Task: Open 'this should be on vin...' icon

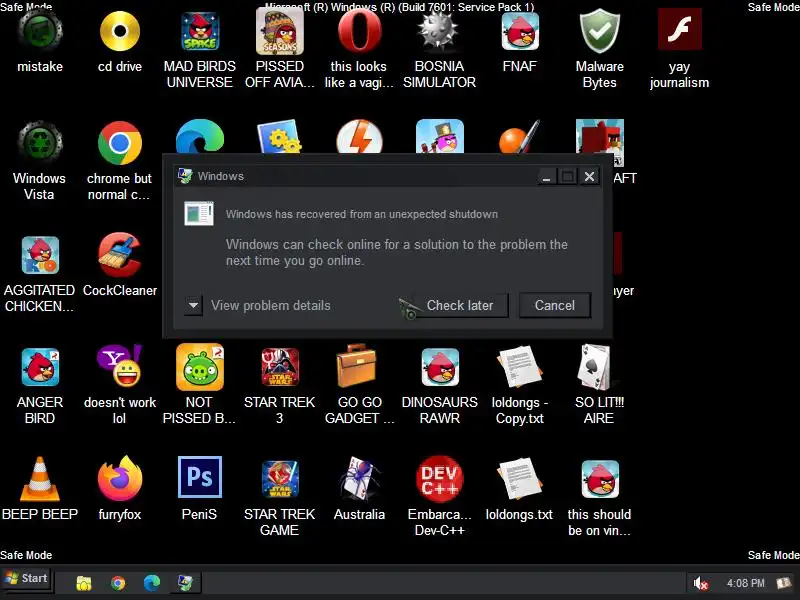Action: (x=599, y=479)
